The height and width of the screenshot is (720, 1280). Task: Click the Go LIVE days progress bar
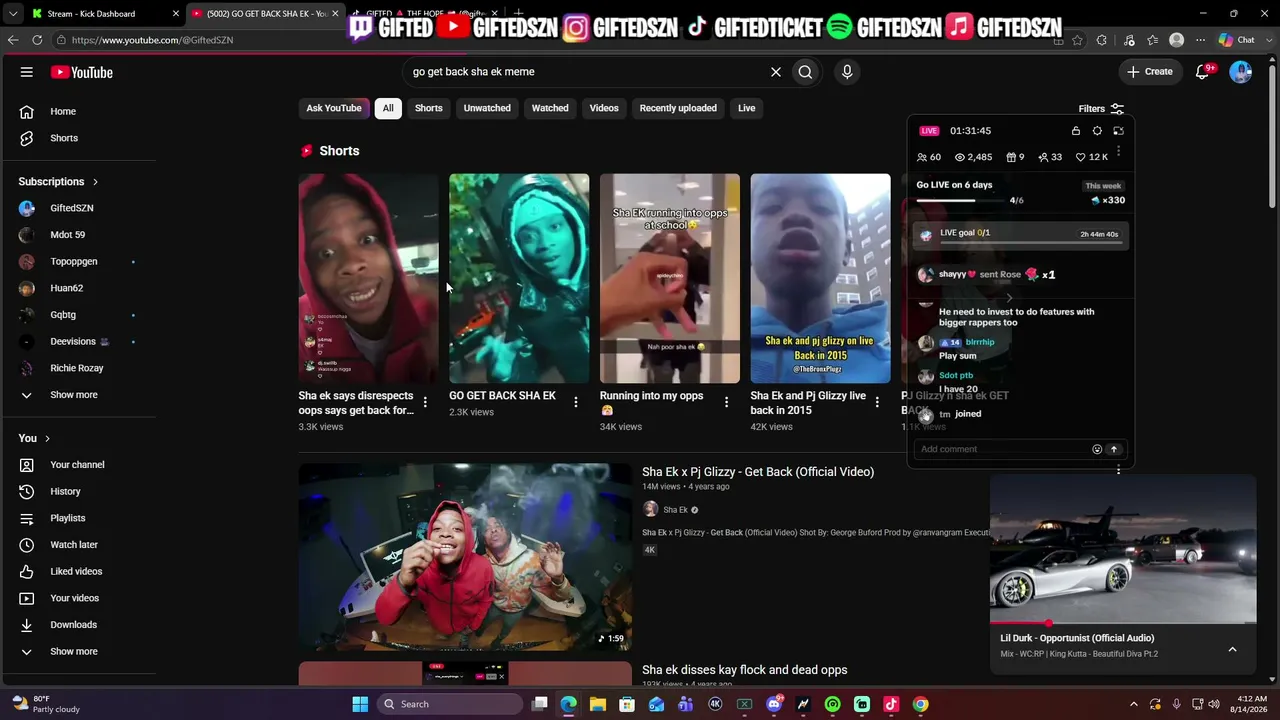coord(963,200)
